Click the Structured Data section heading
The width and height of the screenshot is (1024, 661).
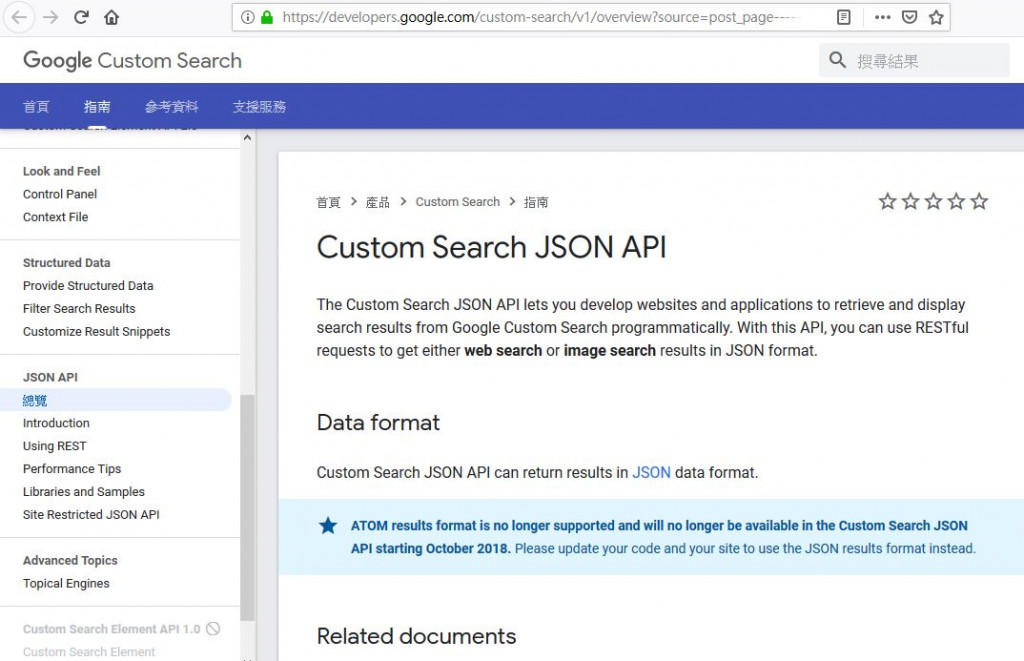tap(67, 263)
